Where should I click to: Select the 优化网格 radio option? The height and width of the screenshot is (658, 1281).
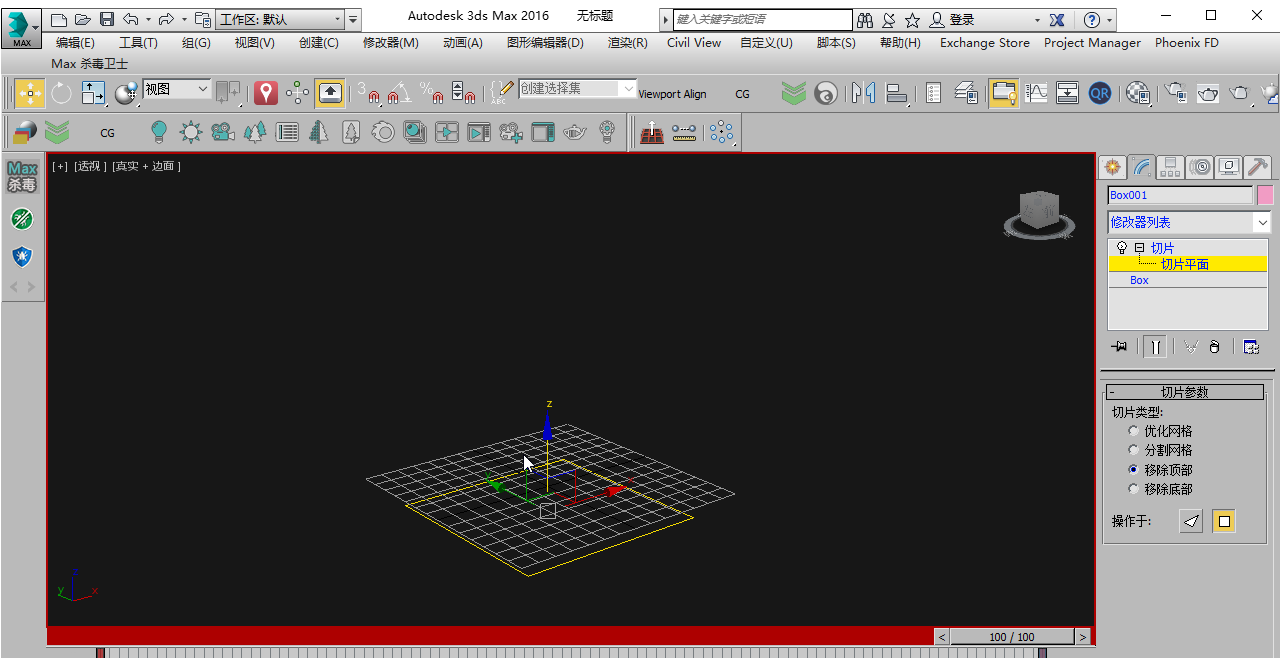(1133, 431)
